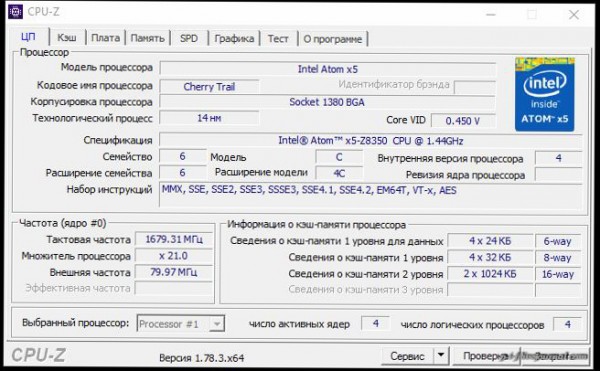
Task: Click the Версия 1.78.3.x64 text
Action: [x=202, y=358]
